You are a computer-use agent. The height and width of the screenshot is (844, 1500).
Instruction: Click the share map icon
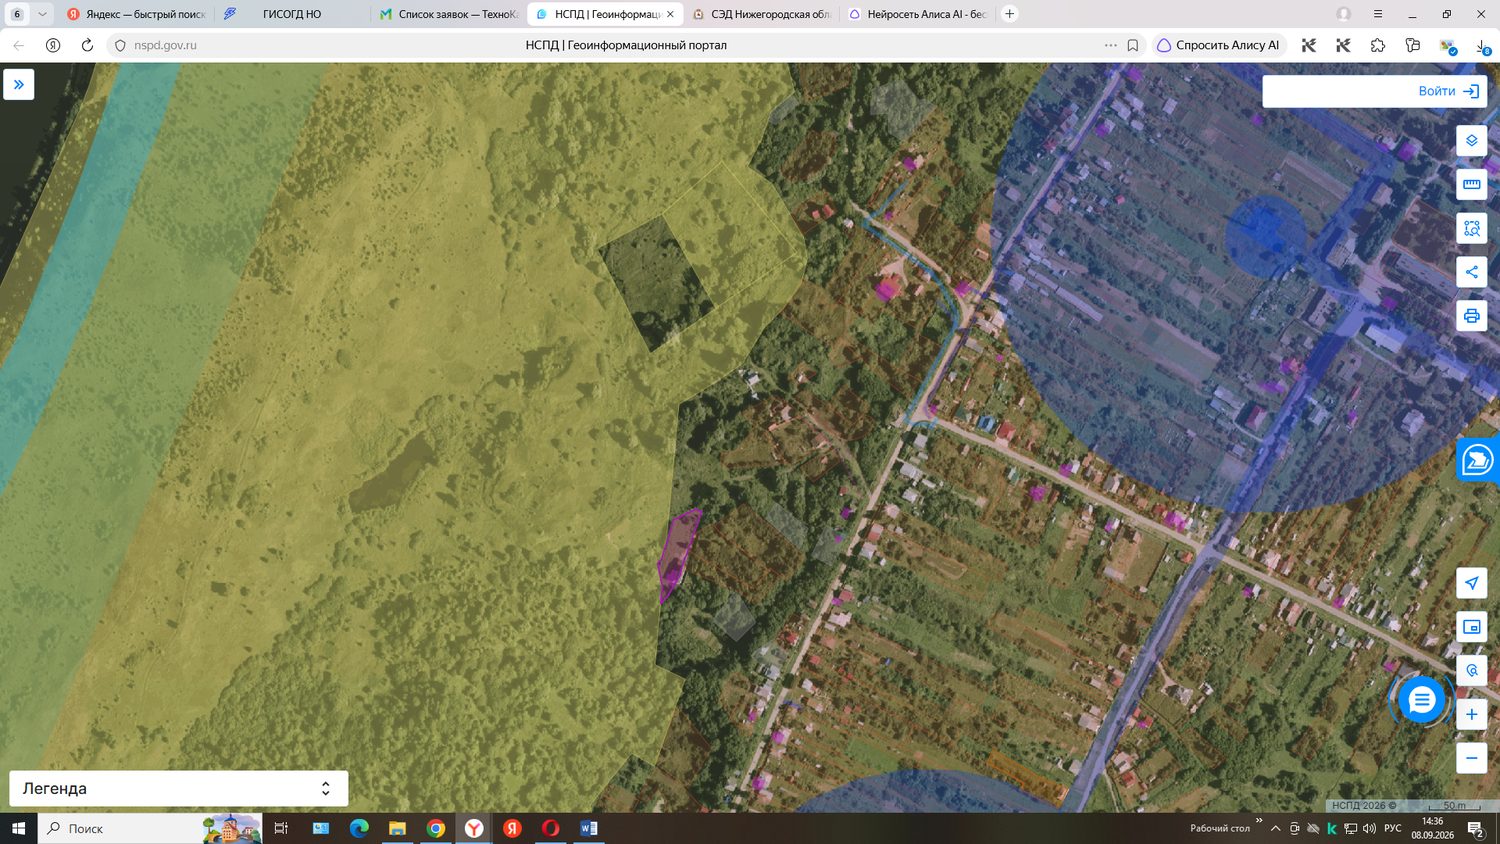(1471, 272)
